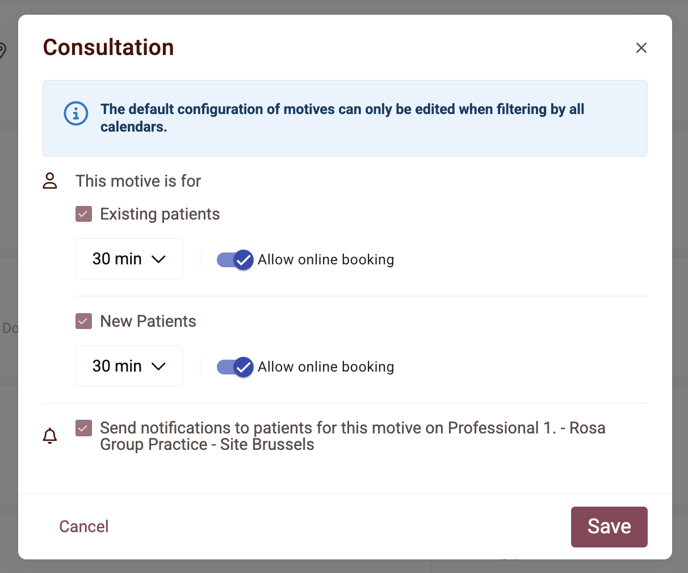Click the partially hidden Do text behind dialog
688x573 pixels.
click(x=10, y=328)
